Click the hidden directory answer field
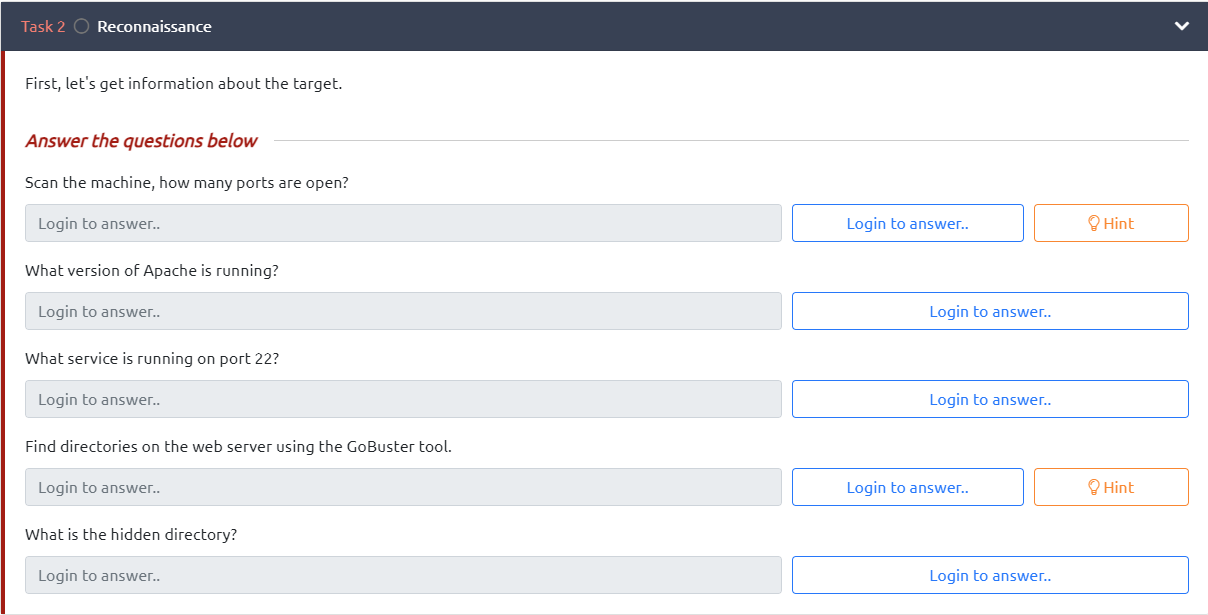The height and width of the screenshot is (615, 1208). [403, 575]
